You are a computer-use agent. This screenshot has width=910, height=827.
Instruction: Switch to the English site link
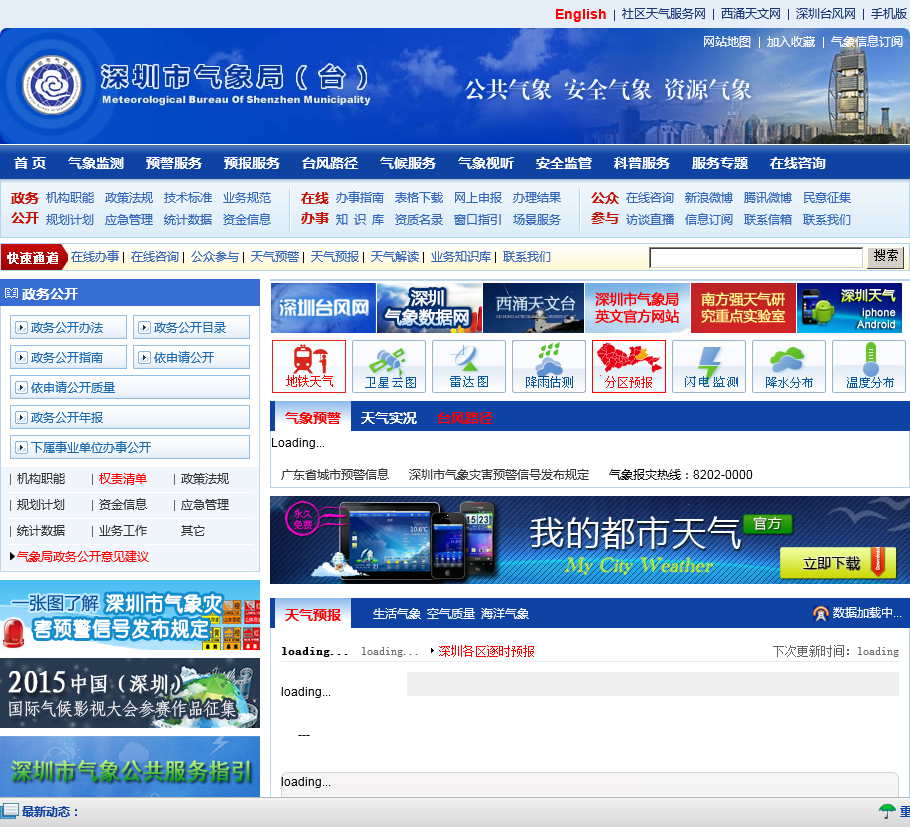click(x=580, y=14)
